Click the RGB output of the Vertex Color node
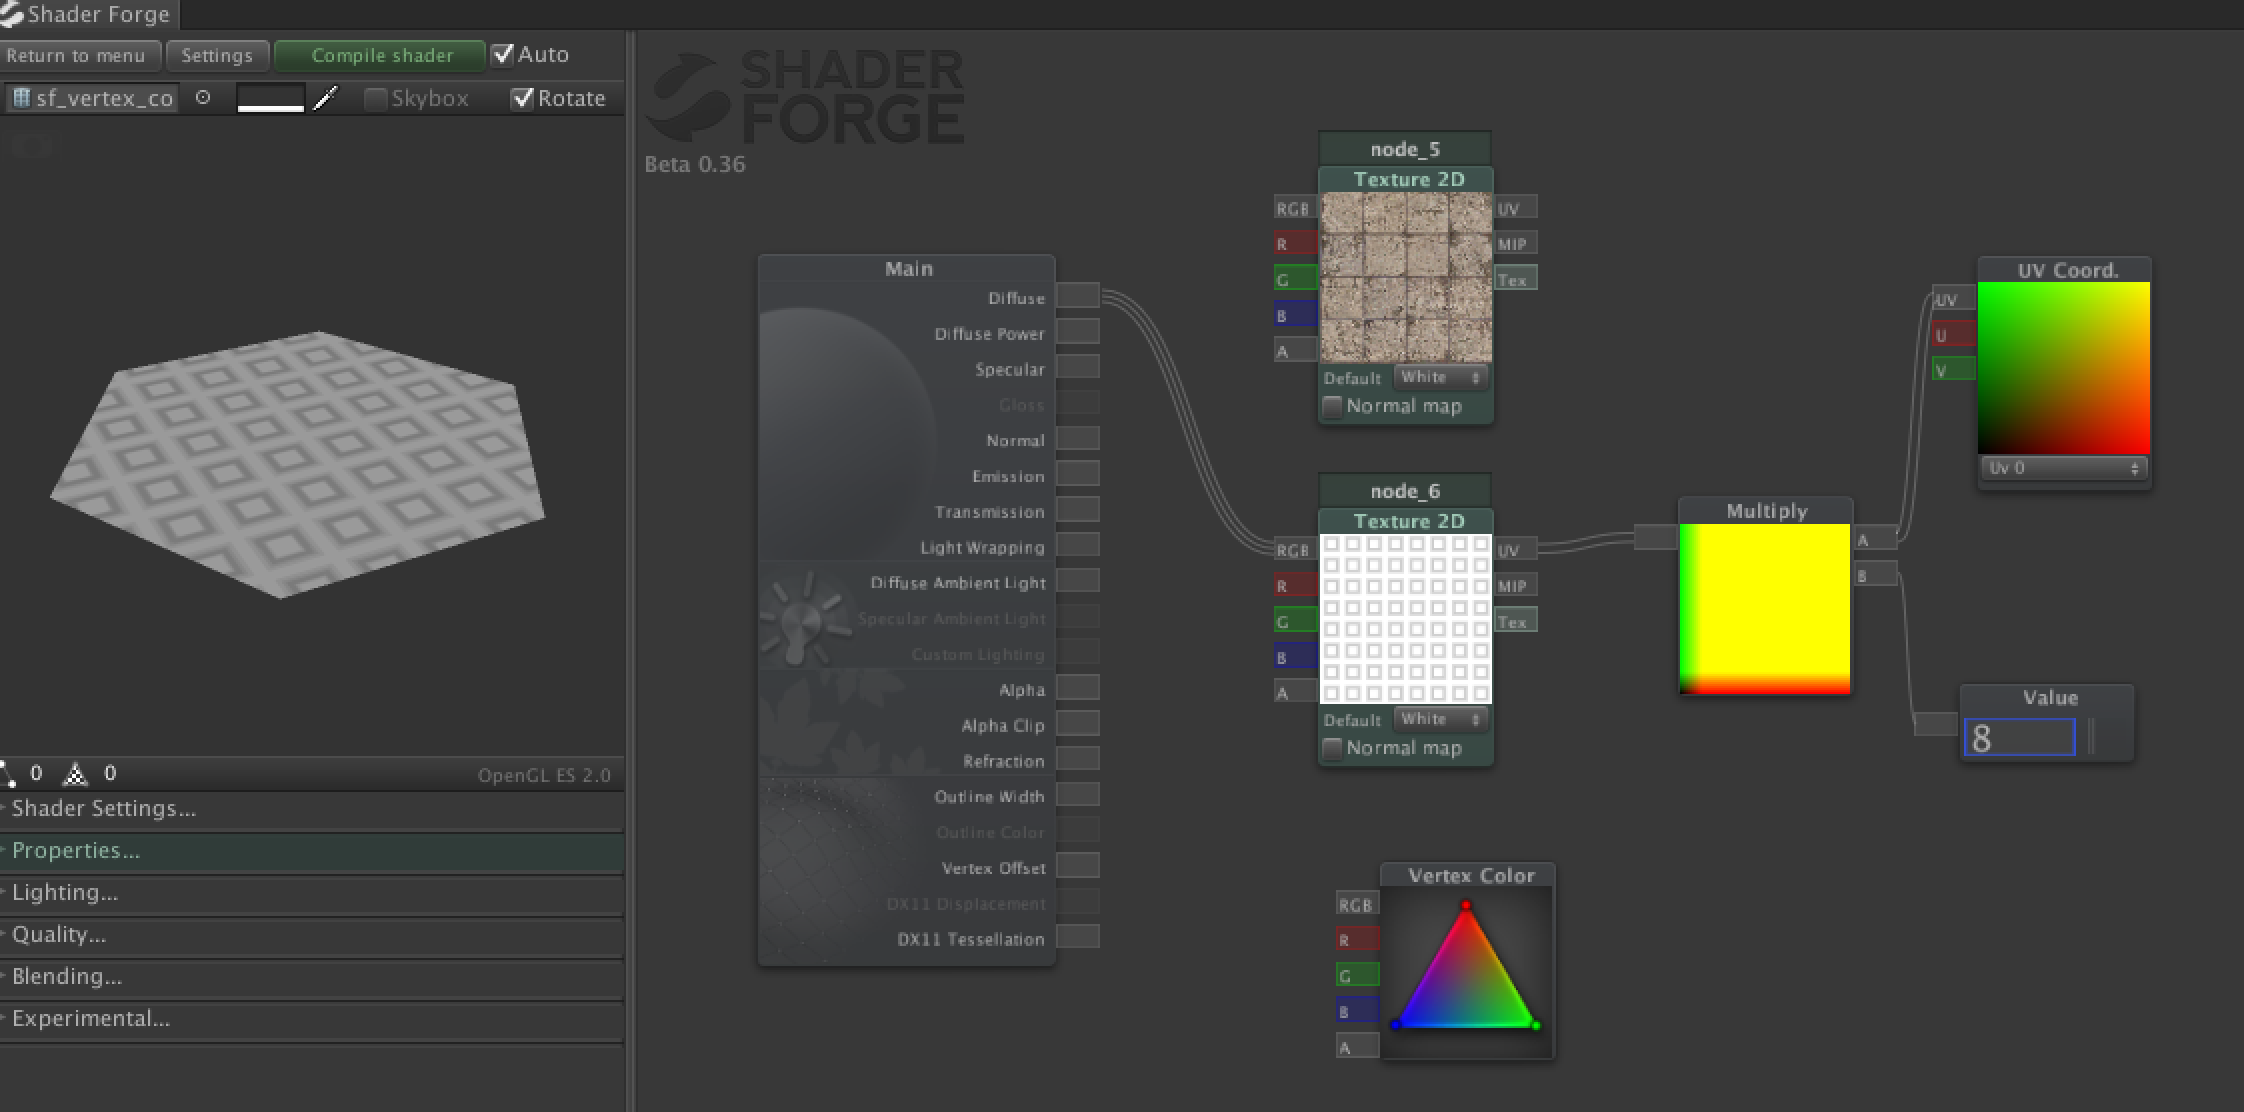 pyautogui.click(x=1358, y=904)
